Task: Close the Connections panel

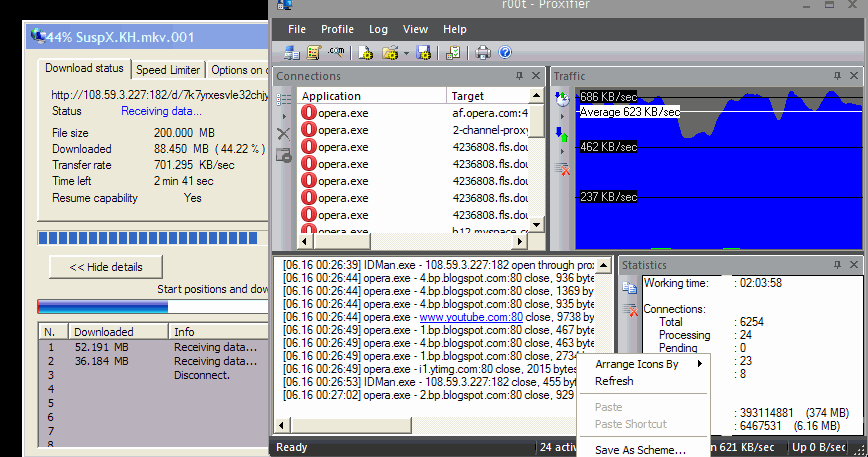Action: coord(536,76)
